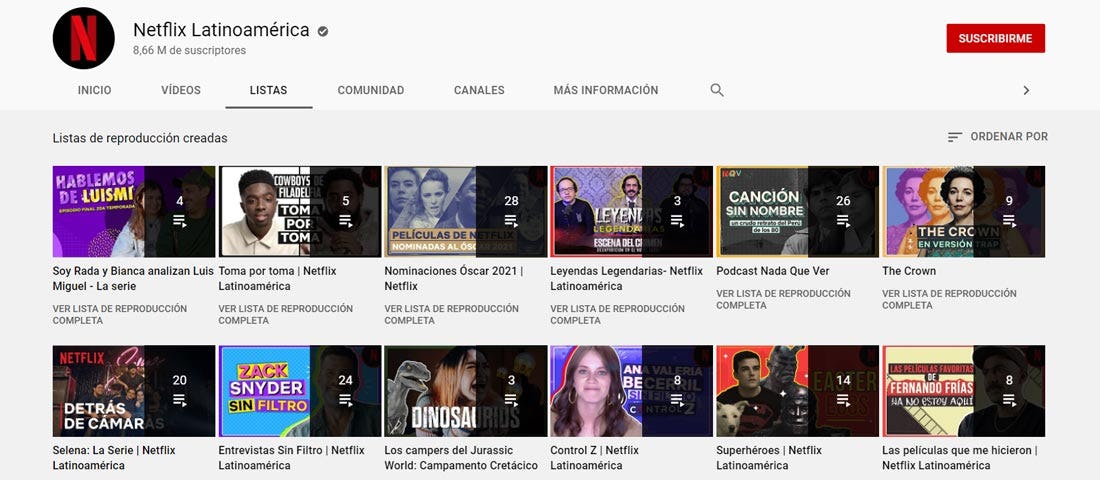The height and width of the screenshot is (480, 1100).
Task: Open the Ordenar por sort dropdown
Action: click(997, 136)
